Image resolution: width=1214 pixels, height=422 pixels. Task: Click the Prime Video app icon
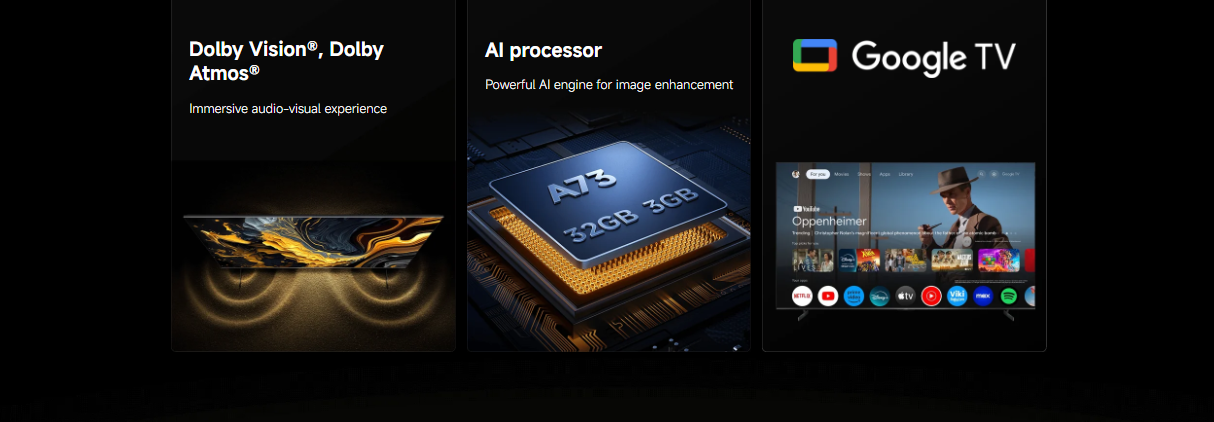854,296
